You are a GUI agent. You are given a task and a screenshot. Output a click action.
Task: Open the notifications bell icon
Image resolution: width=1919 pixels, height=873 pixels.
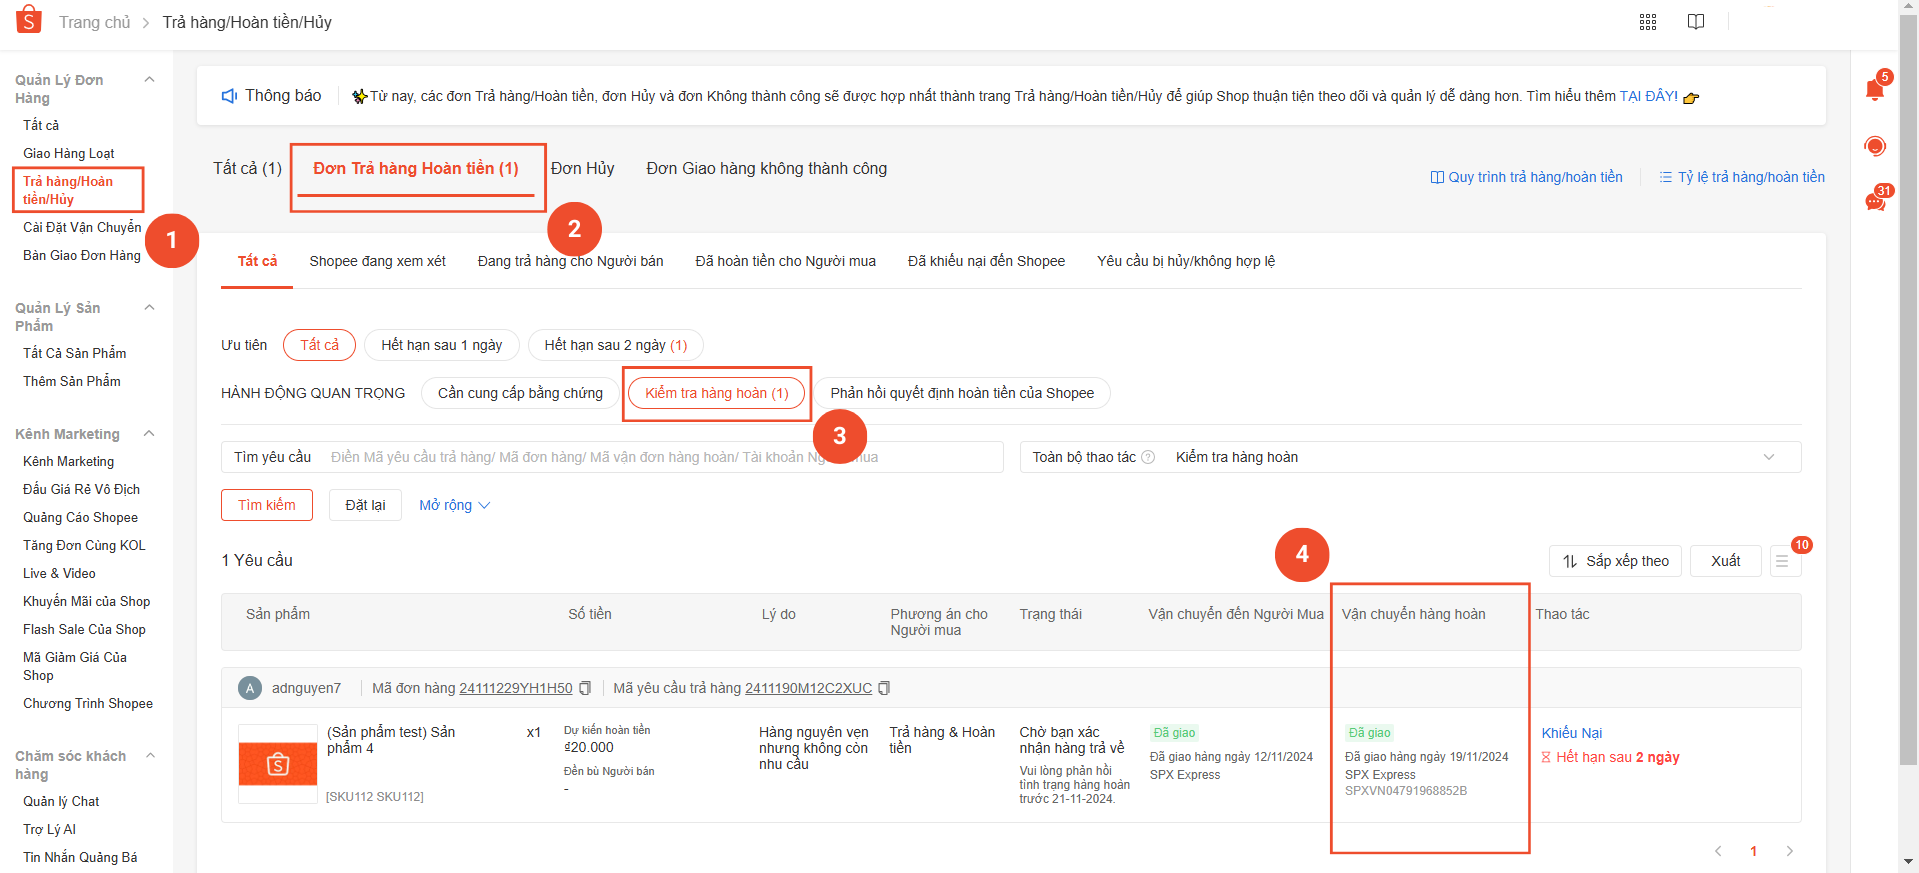pos(1875,90)
